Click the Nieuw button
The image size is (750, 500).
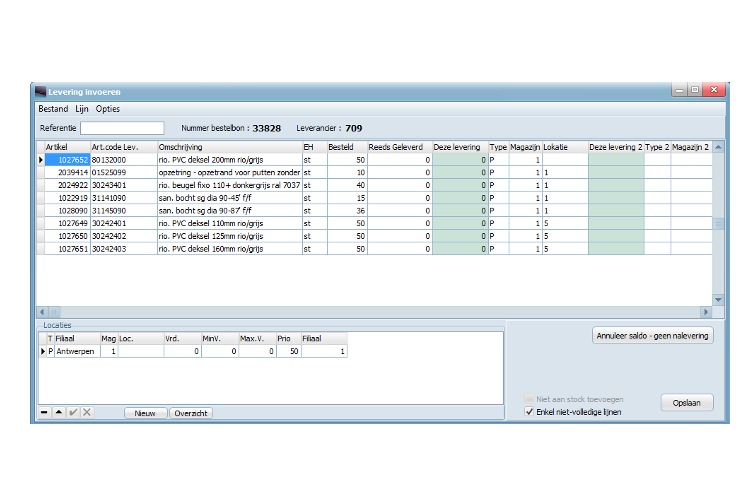(x=145, y=413)
